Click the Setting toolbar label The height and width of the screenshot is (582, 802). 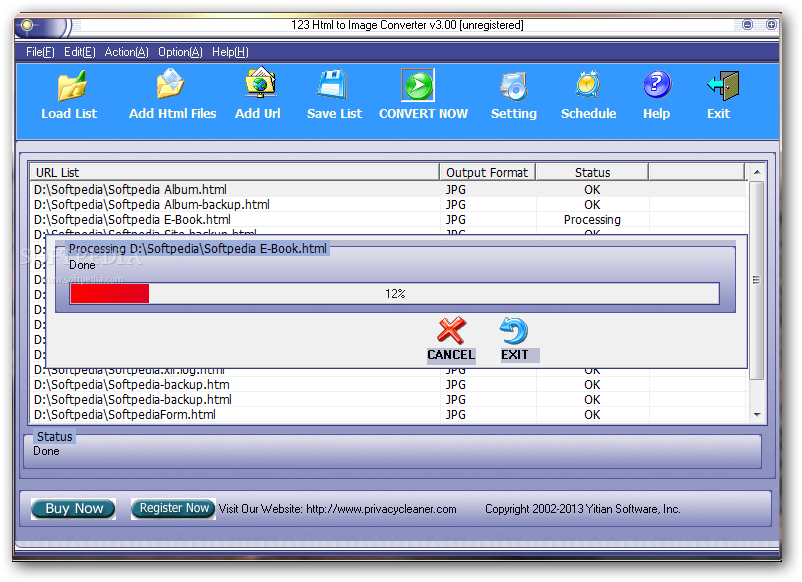click(514, 114)
